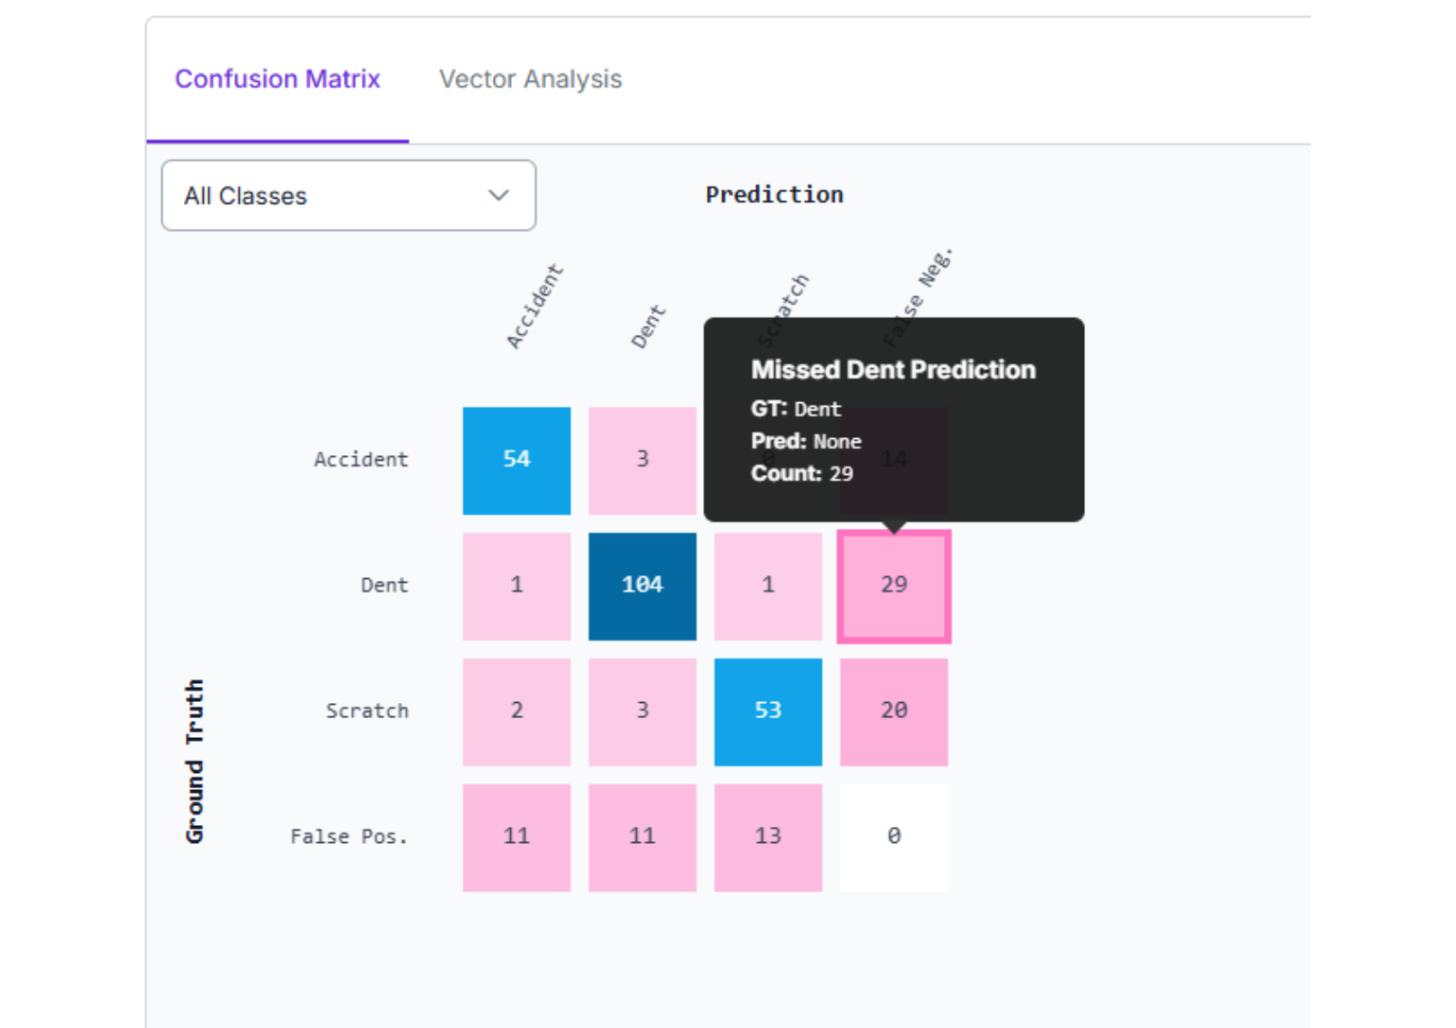Viewport: 1456px width, 1028px height.
Task: Select the Confusion Matrix tab
Action: click(x=277, y=79)
